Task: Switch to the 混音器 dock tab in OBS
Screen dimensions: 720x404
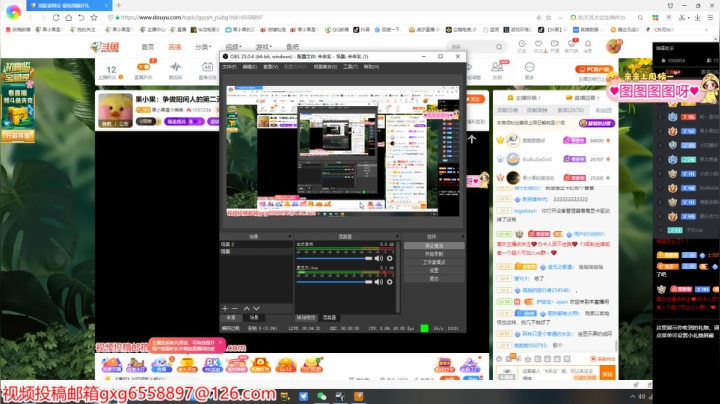Action: [329, 318]
